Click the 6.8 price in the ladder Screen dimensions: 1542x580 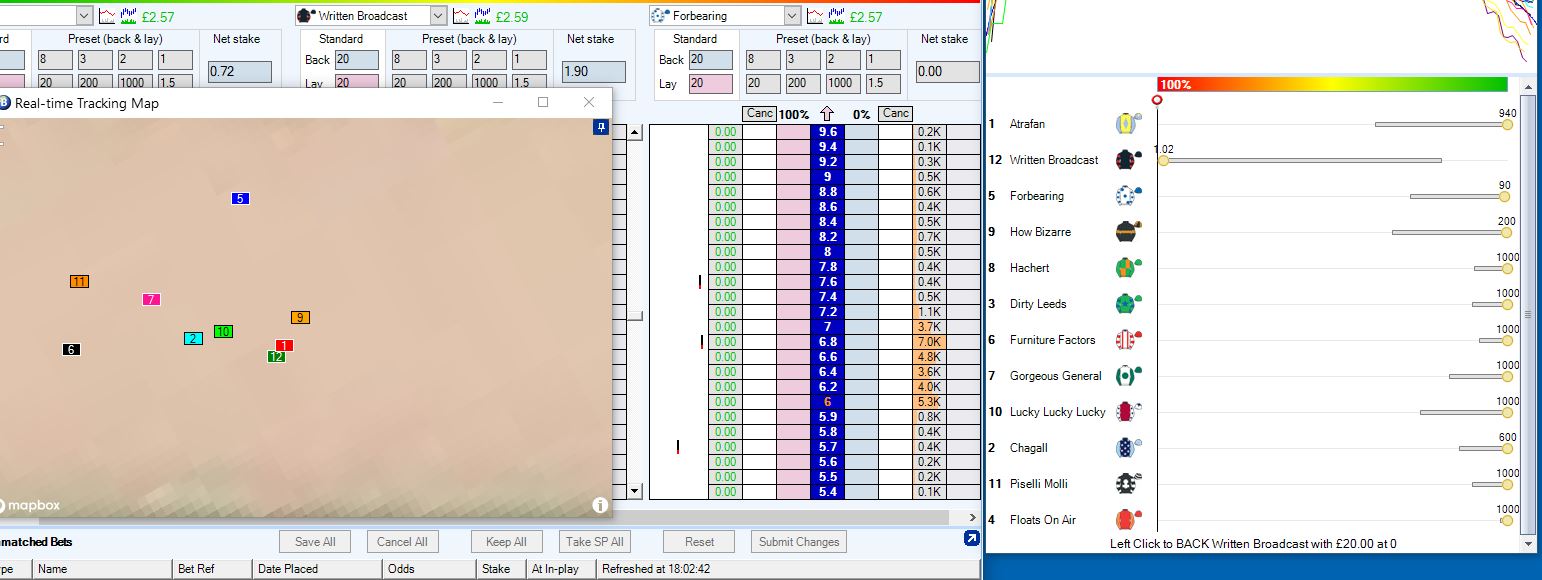point(827,342)
